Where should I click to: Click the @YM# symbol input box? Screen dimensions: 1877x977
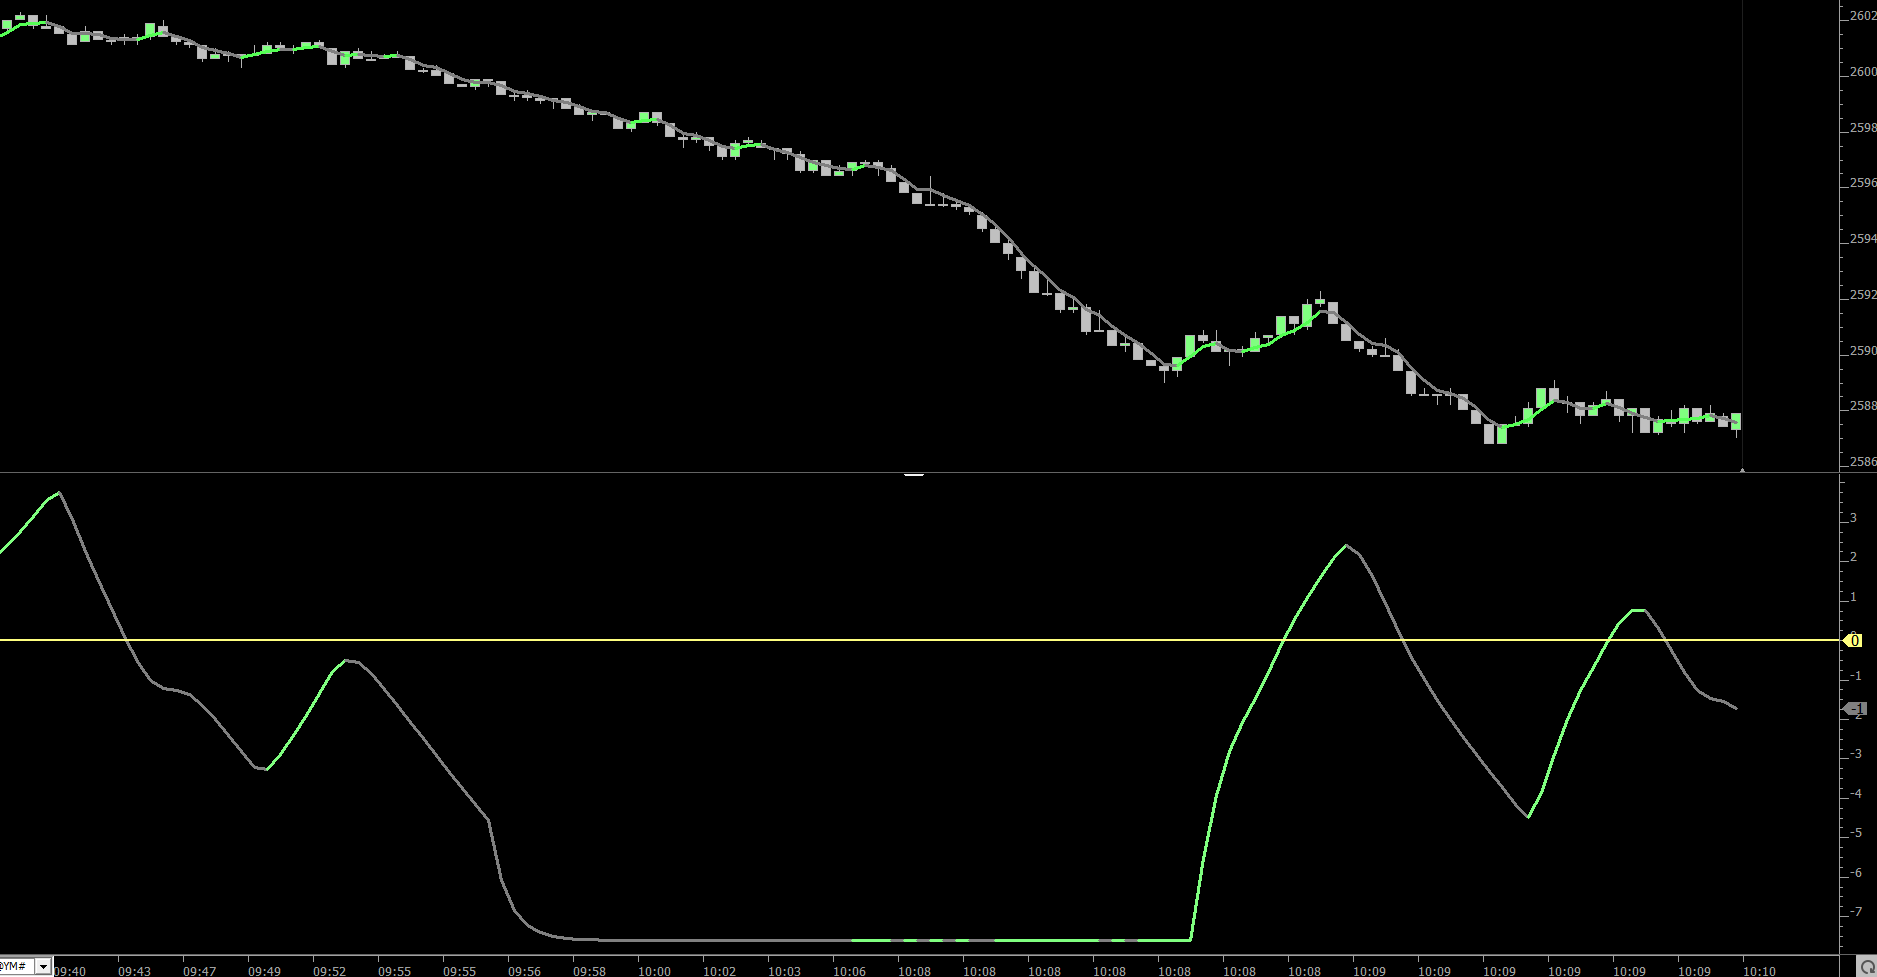coord(16,967)
